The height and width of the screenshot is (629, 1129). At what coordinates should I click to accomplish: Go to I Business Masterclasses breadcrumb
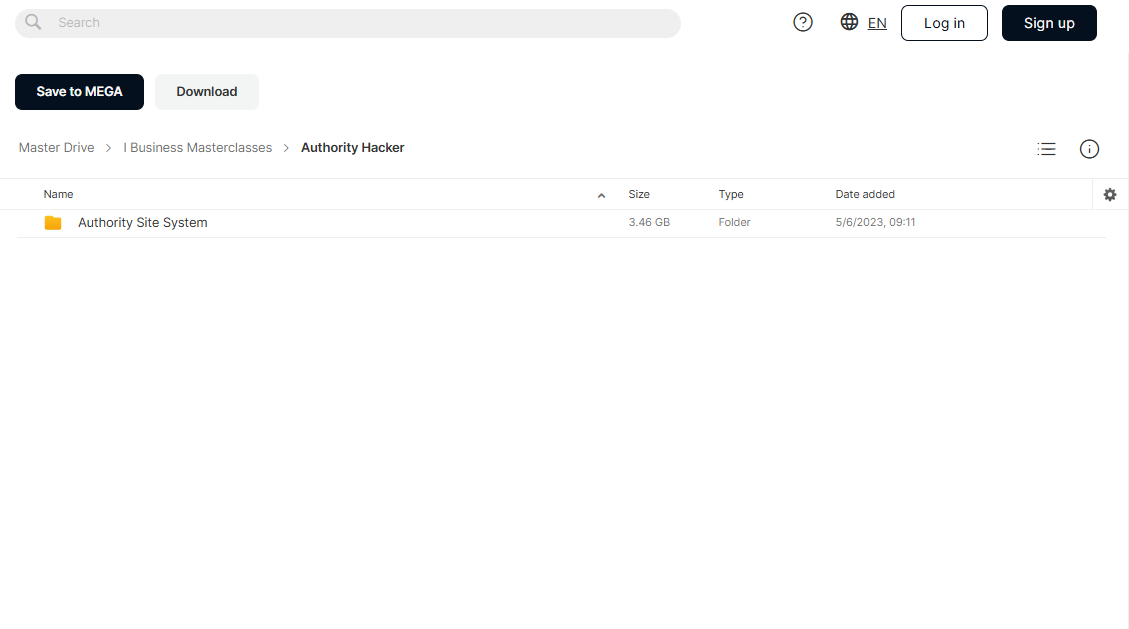tap(197, 148)
